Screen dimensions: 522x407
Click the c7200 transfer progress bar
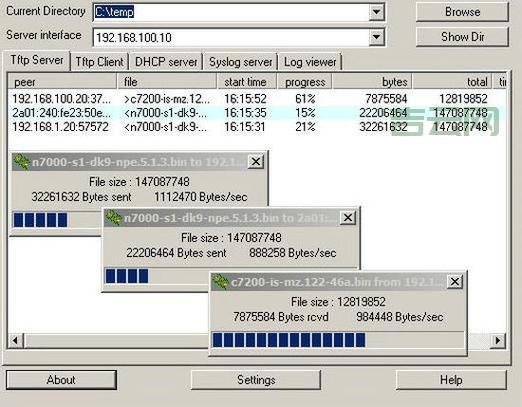pos(337,340)
